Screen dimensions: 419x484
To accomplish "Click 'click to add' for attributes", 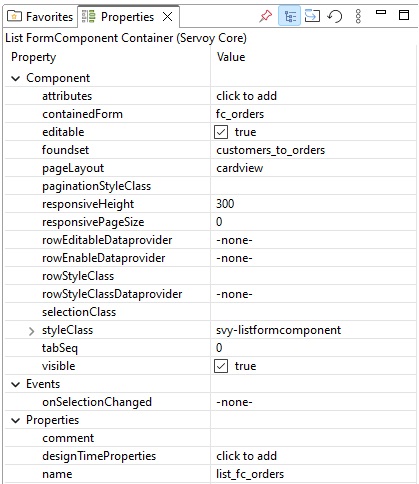I will [247, 96].
